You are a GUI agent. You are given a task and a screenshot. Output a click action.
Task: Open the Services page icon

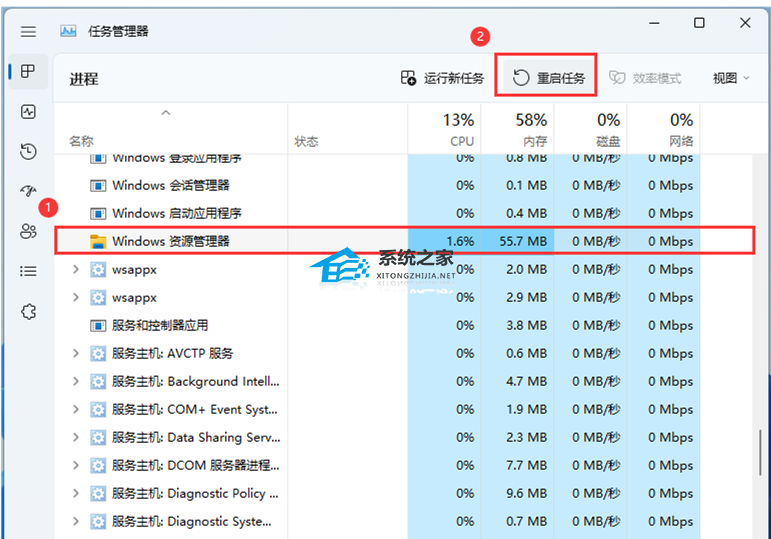(x=28, y=311)
